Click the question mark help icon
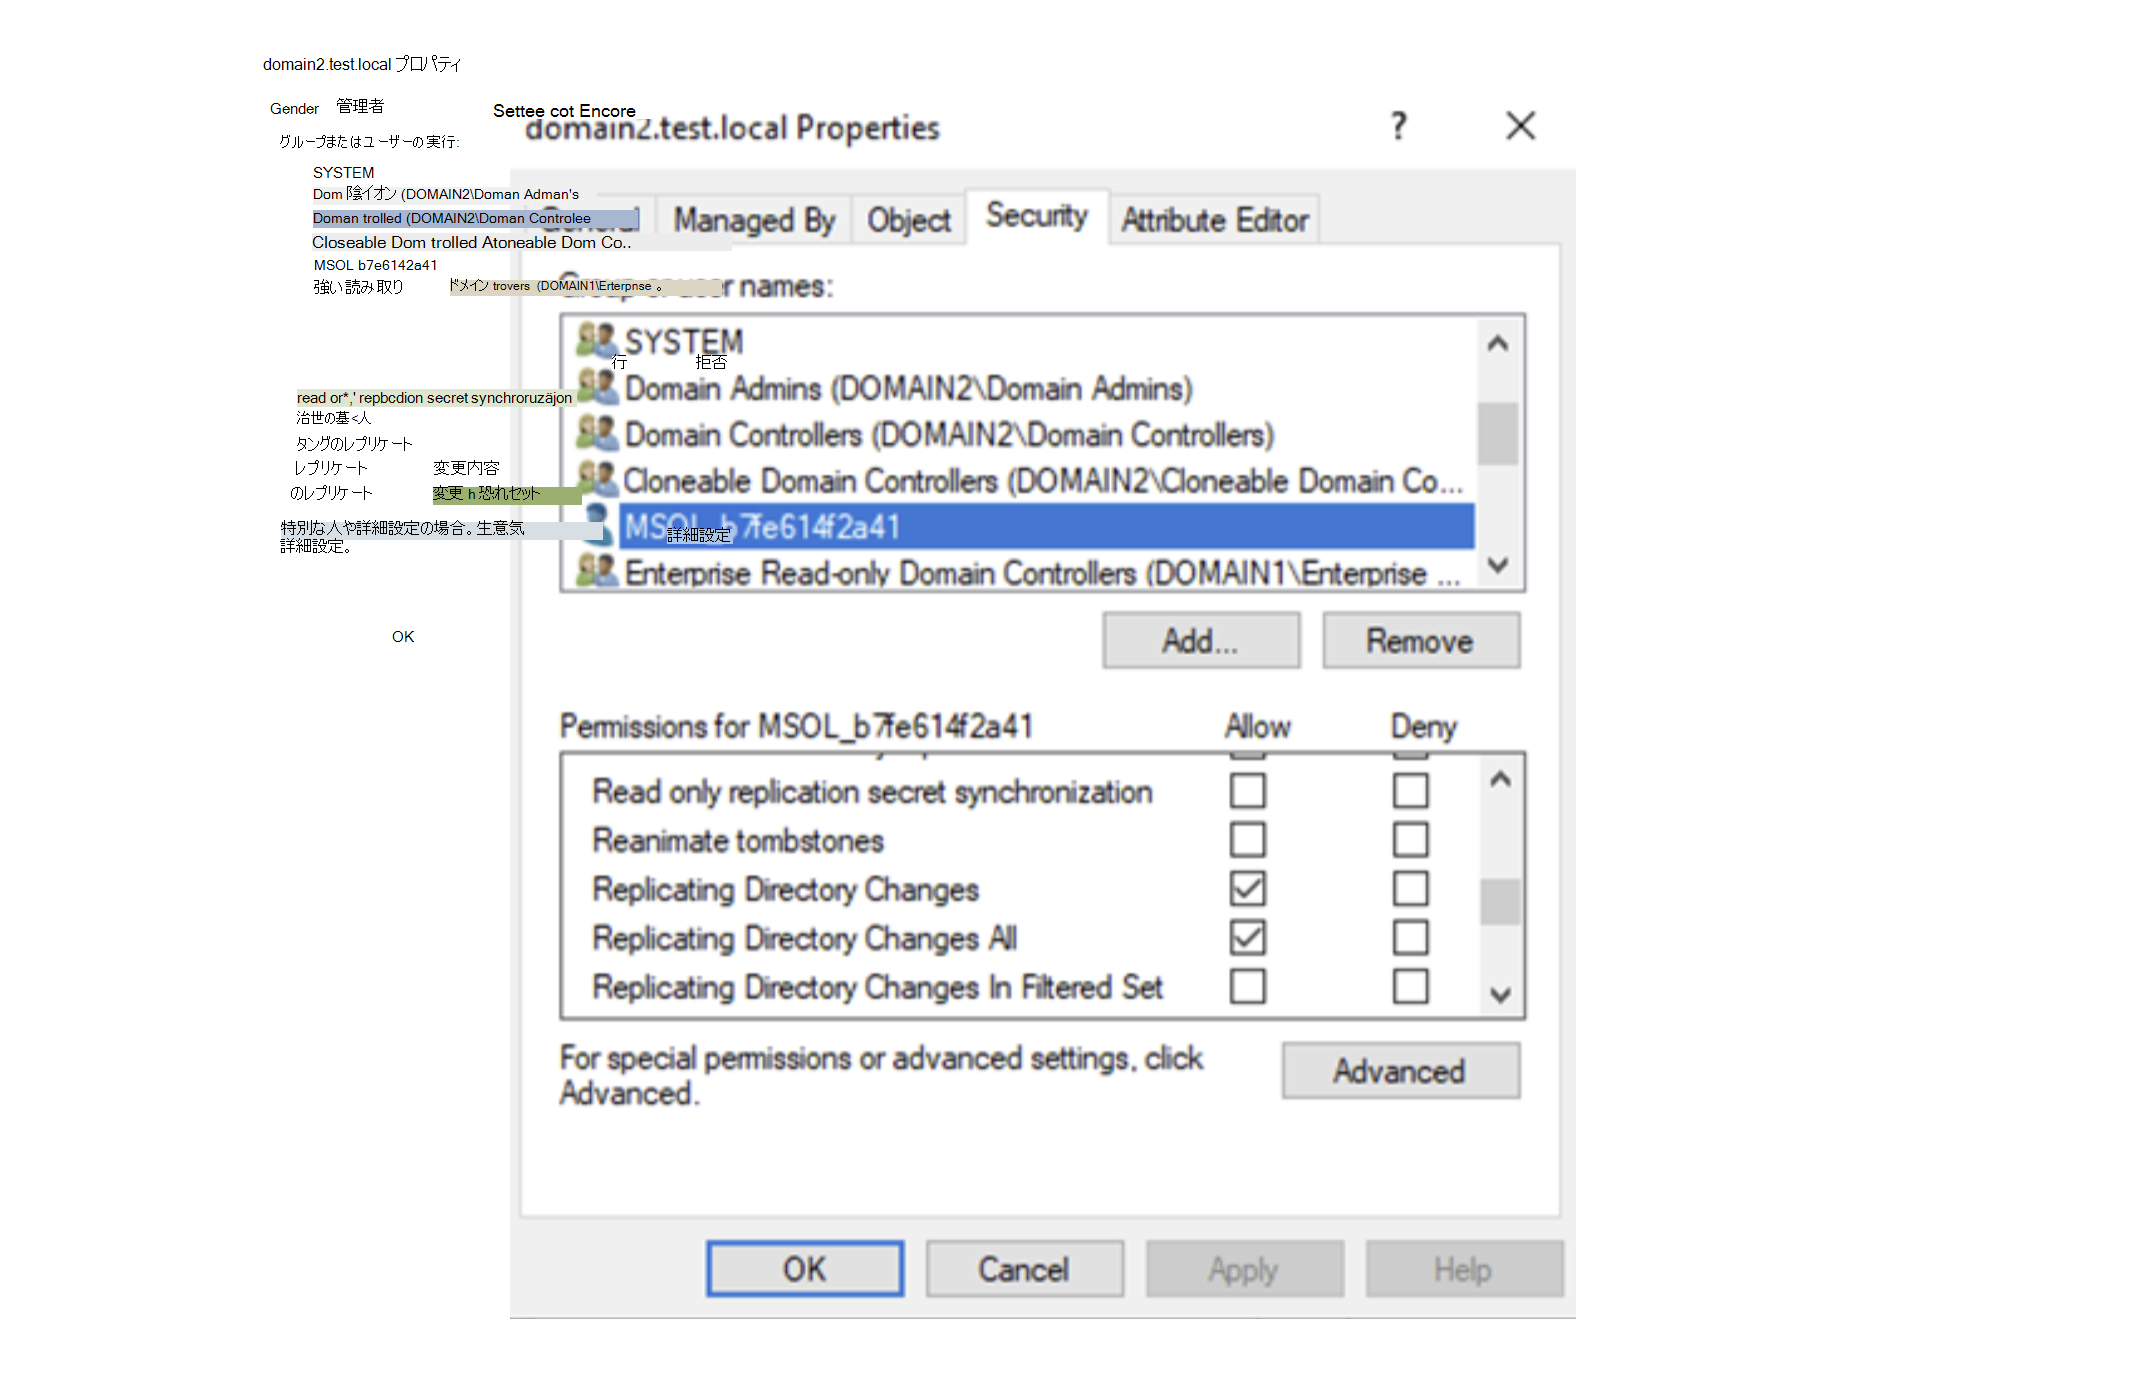This screenshot has width=2137, height=1400. pos(1398,126)
